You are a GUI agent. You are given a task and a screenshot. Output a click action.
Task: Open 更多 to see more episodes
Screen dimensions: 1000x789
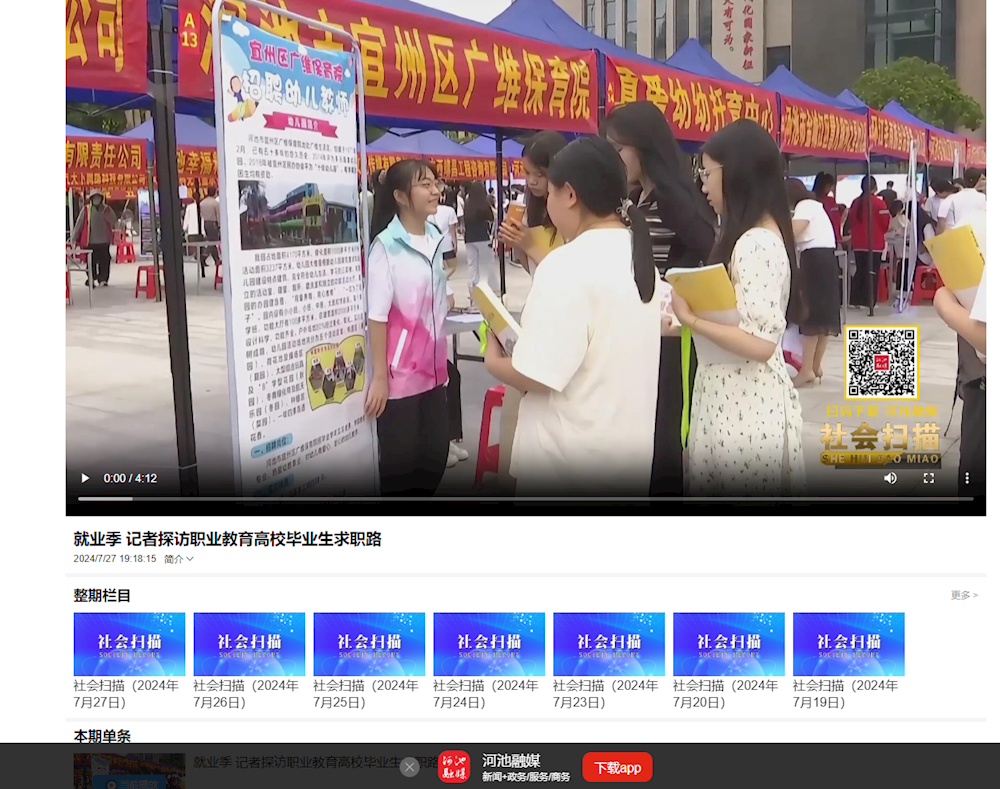tap(964, 595)
